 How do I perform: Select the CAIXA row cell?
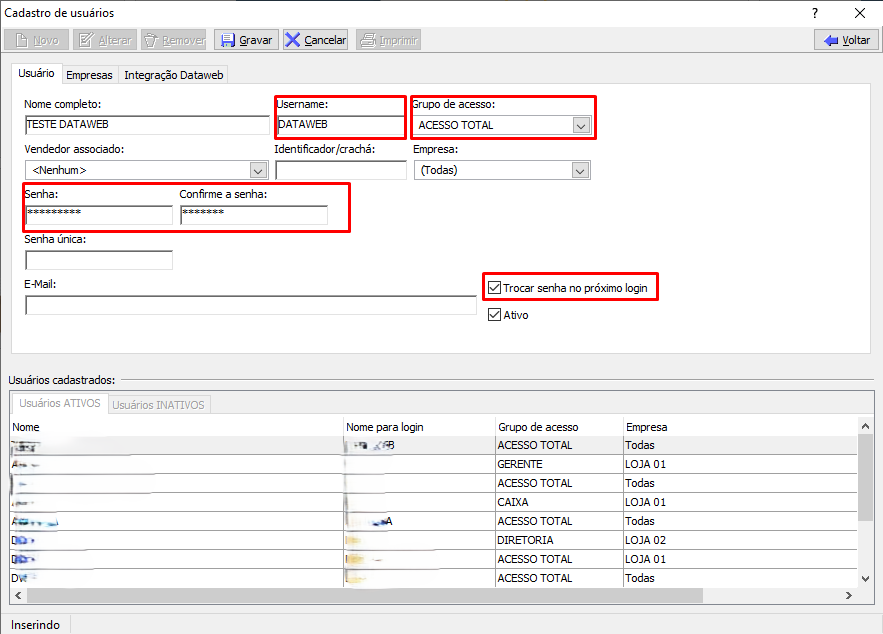click(x=559, y=502)
